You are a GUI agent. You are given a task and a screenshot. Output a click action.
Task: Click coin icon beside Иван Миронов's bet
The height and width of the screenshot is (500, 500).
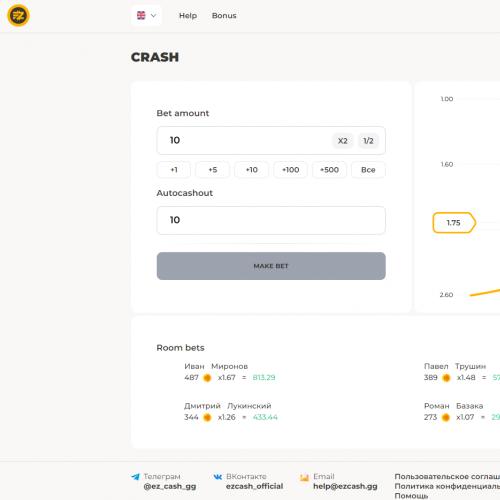[207, 378]
